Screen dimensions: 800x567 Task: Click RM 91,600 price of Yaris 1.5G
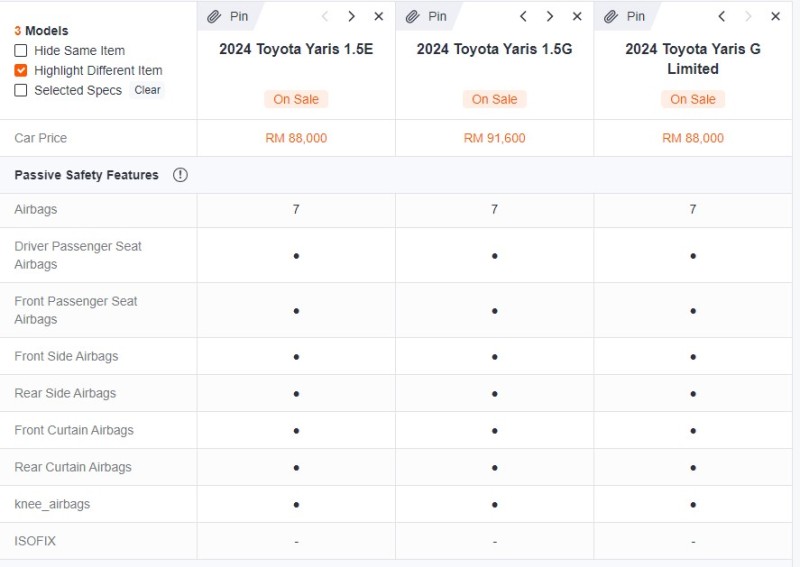pyautogui.click(x=494, y=138)
